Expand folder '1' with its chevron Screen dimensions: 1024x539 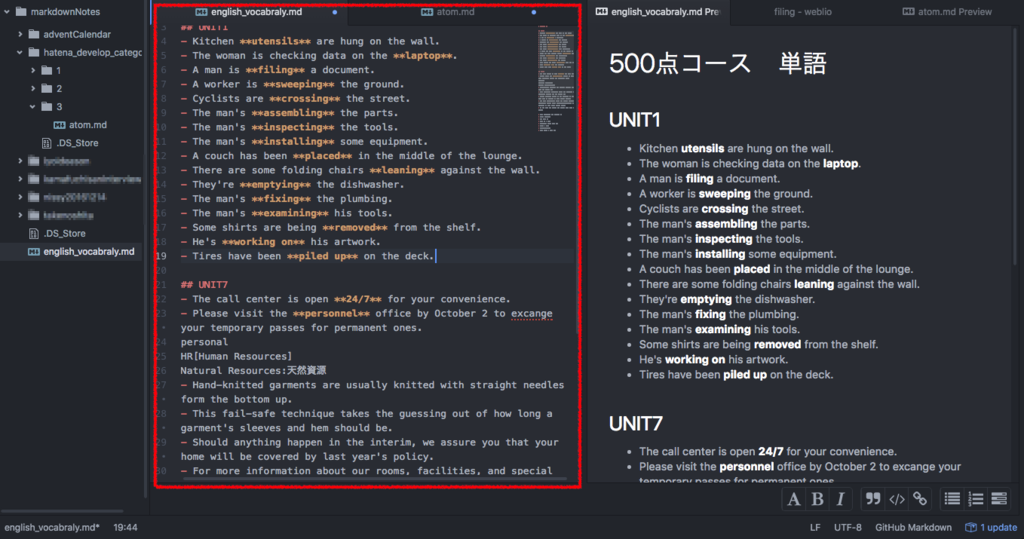(x=33, y=70)
